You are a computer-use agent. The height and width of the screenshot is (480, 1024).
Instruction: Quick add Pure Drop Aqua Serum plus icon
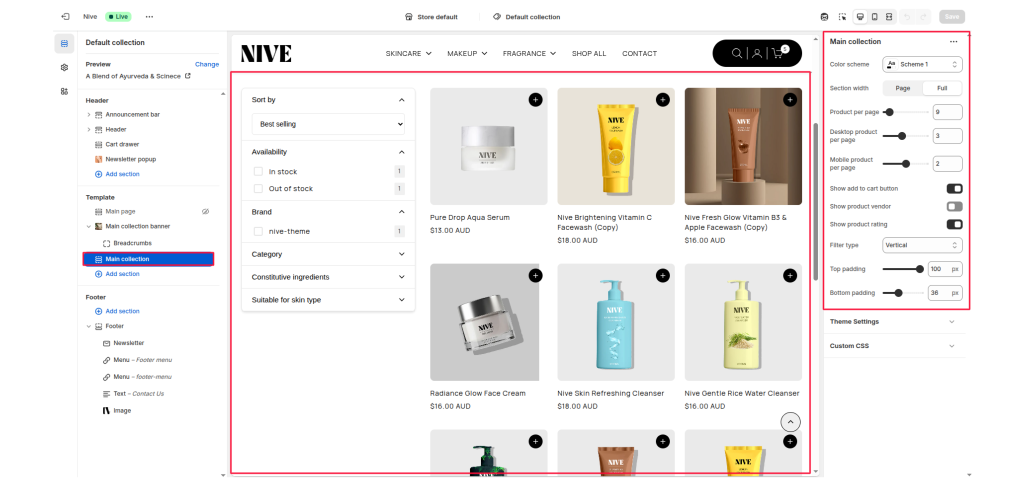point(535,99)
